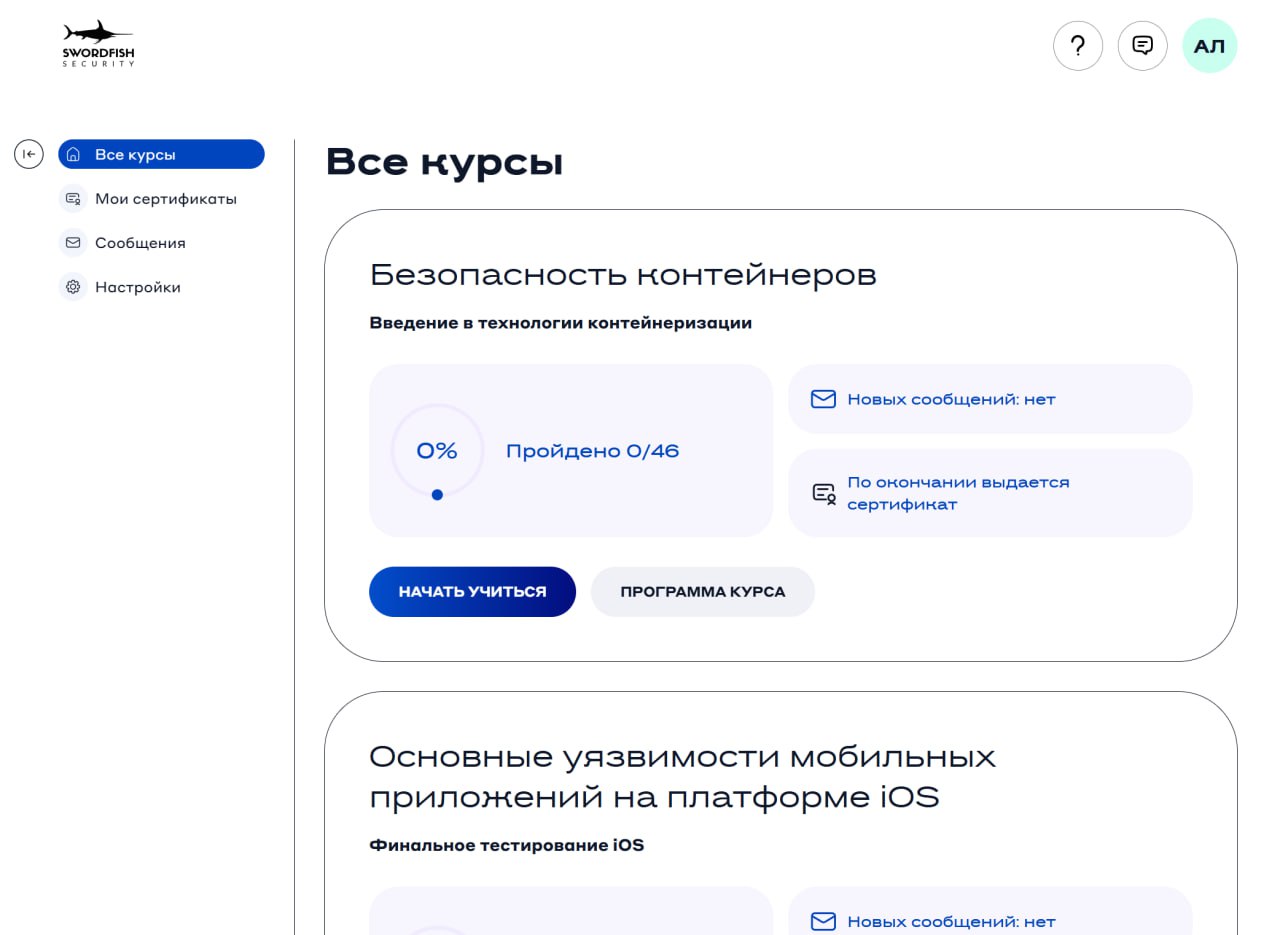Open the chat messages icon in header
1280x935 pixels.
(1142, 46)
